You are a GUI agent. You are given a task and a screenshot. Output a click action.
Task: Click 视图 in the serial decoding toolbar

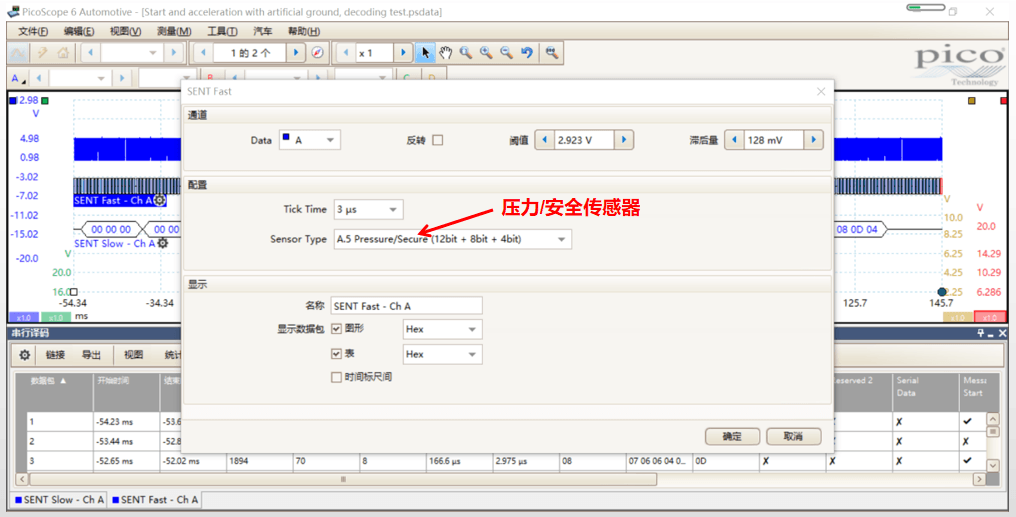pos(133,354)
